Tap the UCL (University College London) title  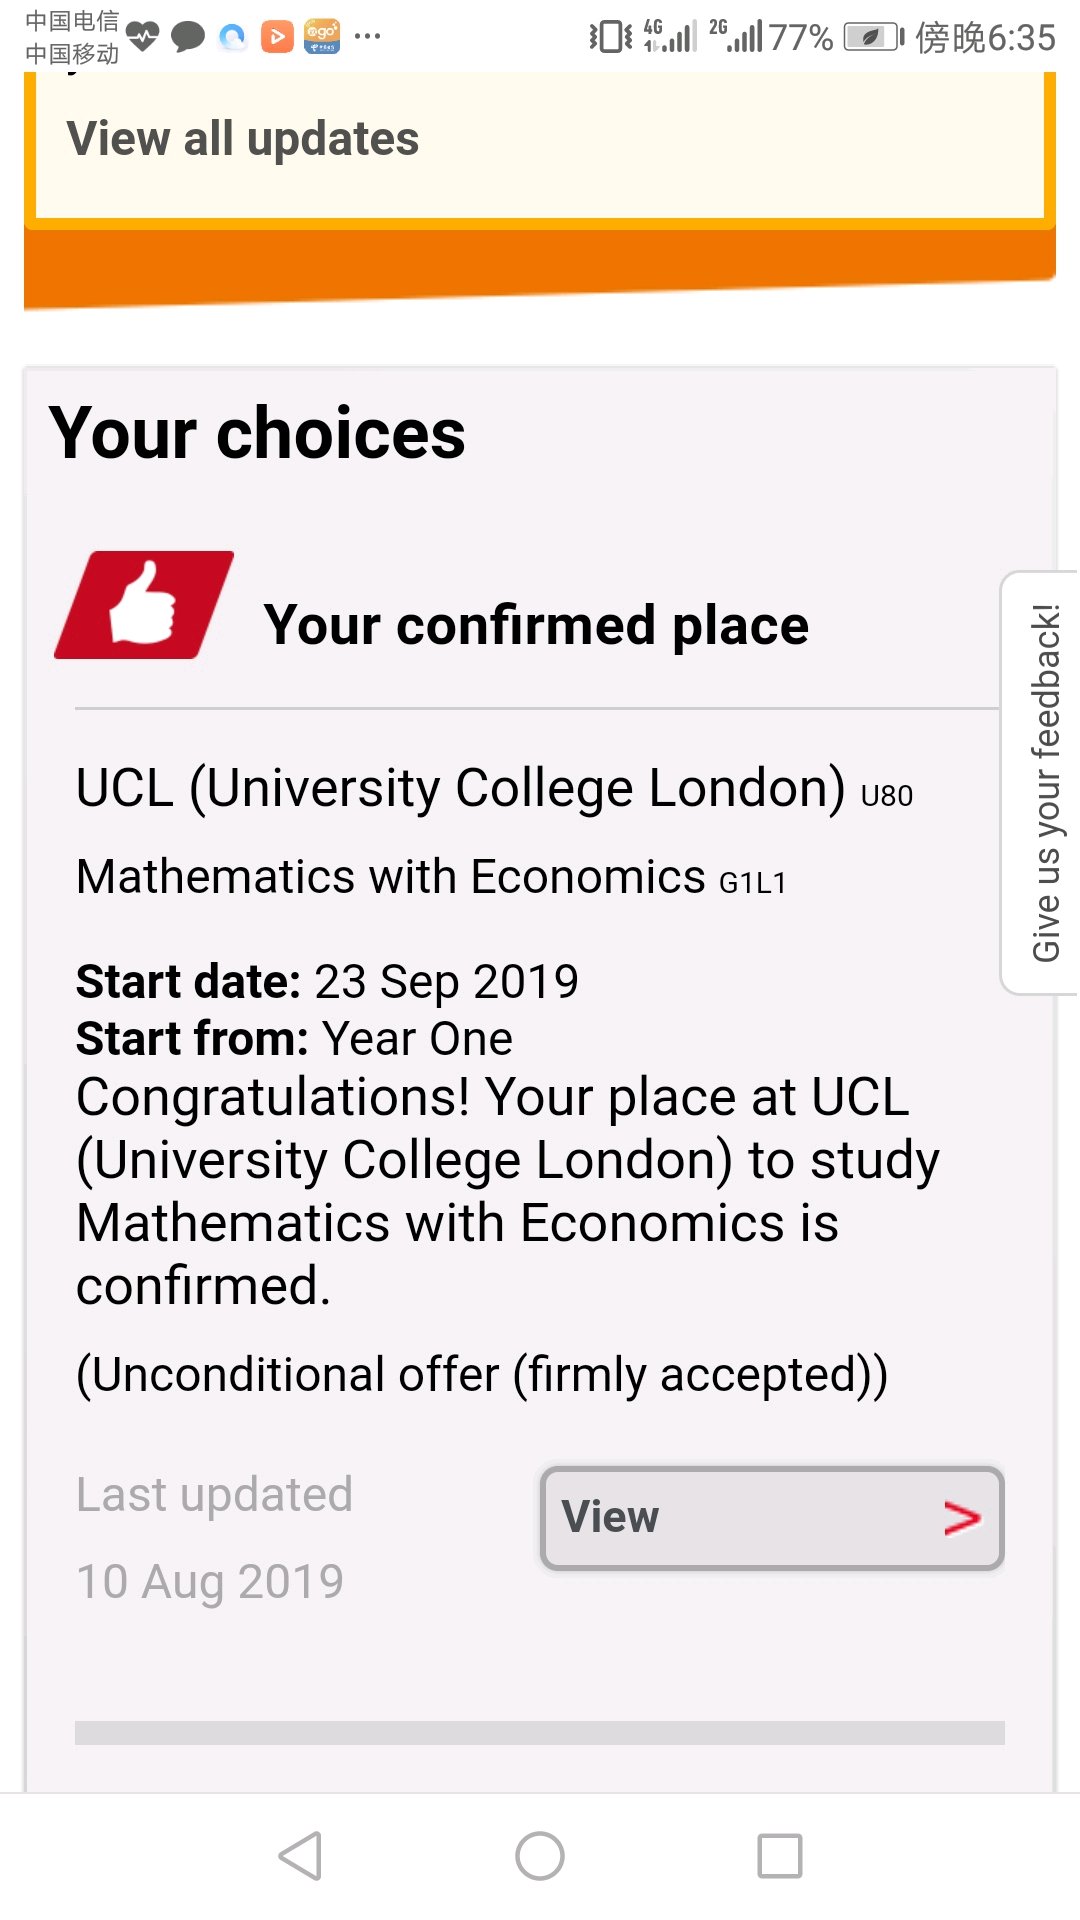tap(460, 788)
